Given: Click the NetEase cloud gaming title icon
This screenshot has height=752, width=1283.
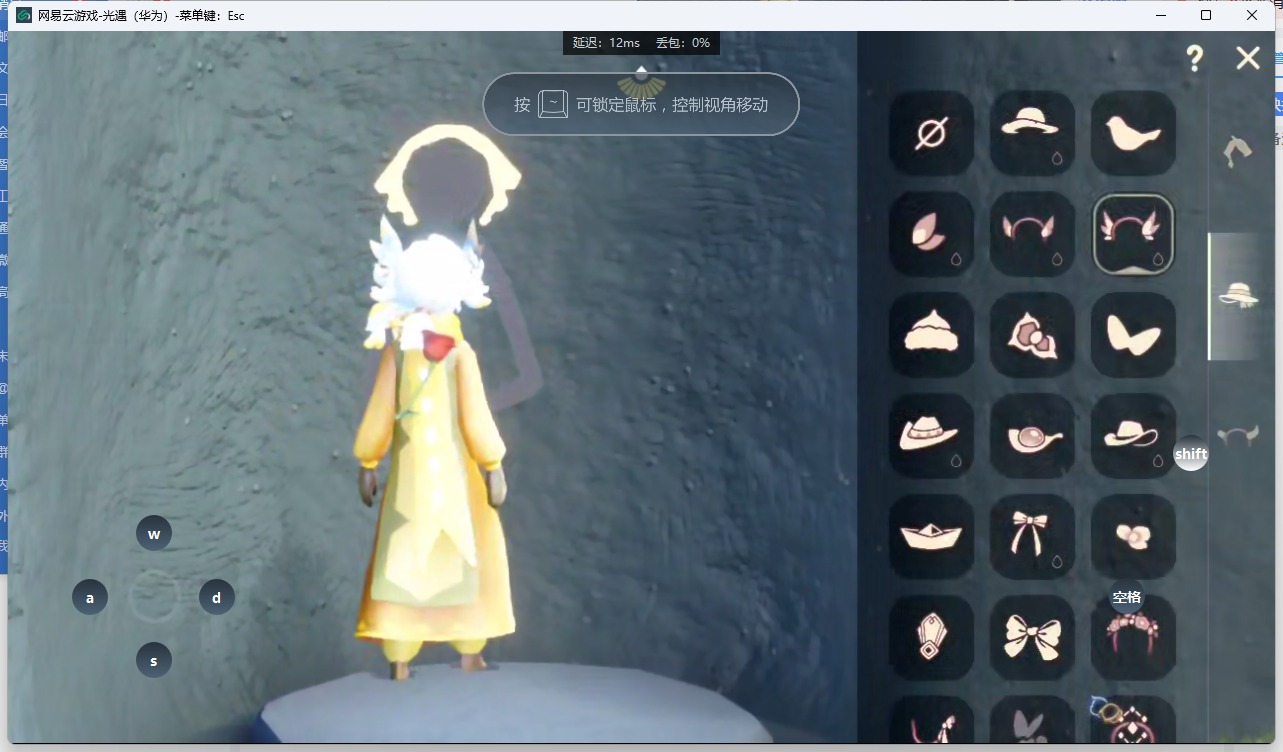Looking at the screenshot, I should [x=24, y=15].
